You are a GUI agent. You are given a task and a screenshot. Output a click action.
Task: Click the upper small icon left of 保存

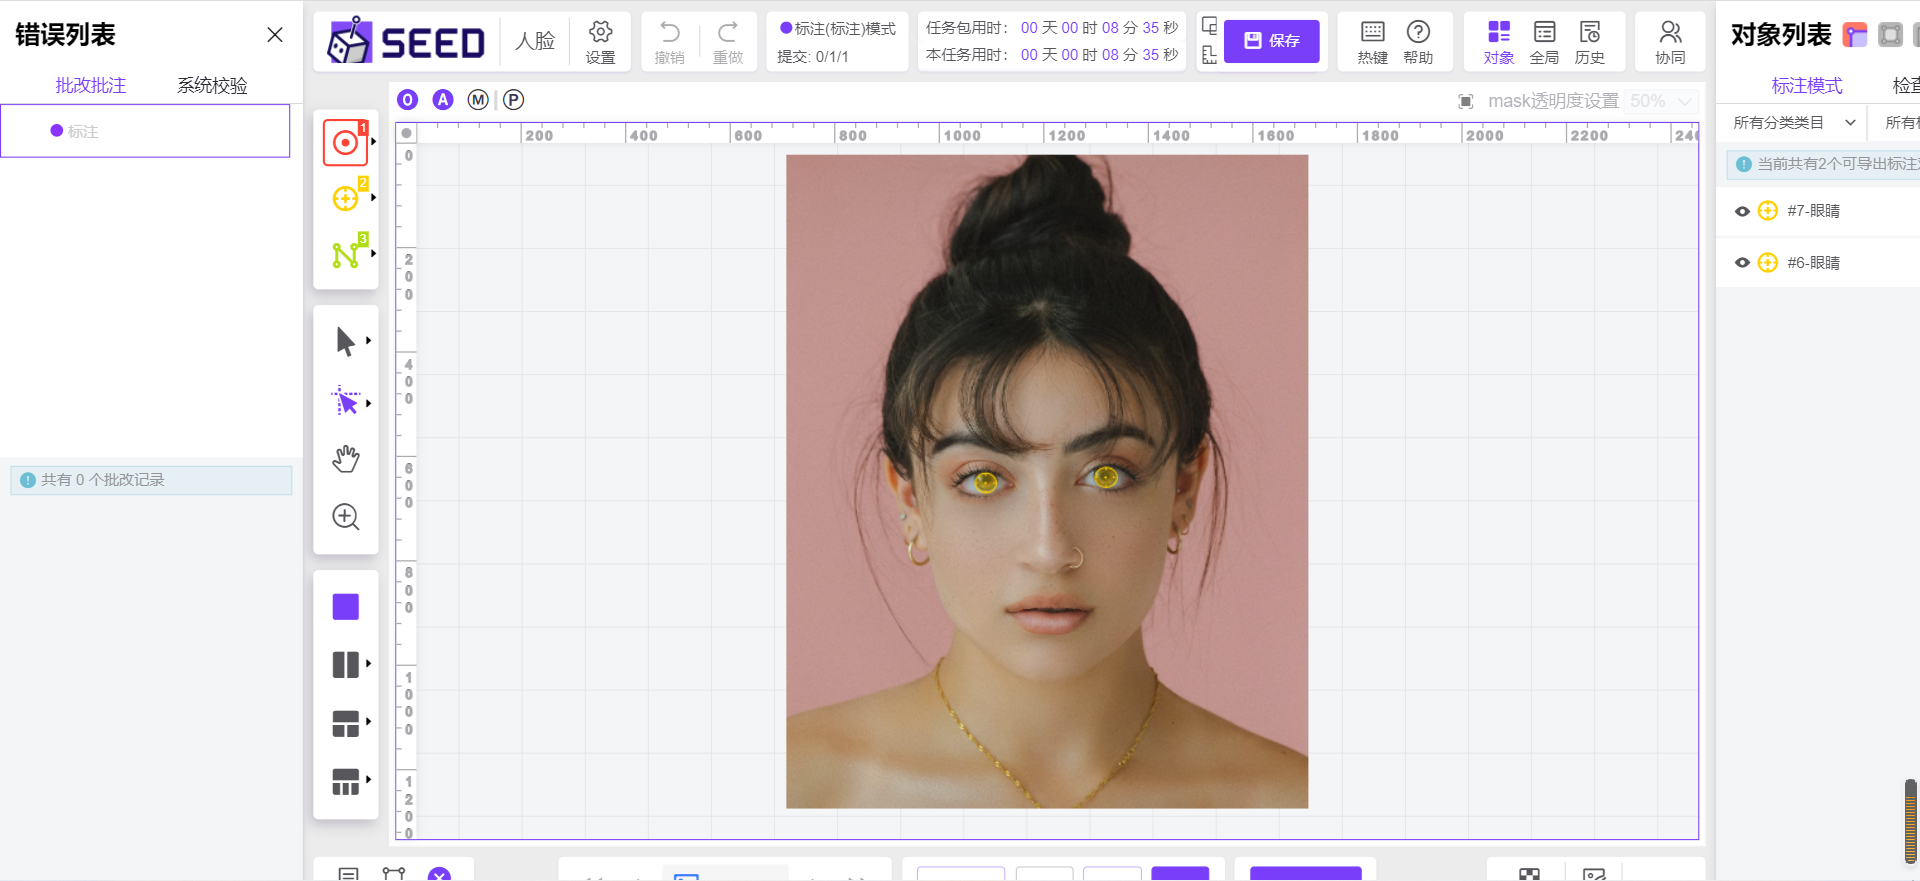(1209, 27)
